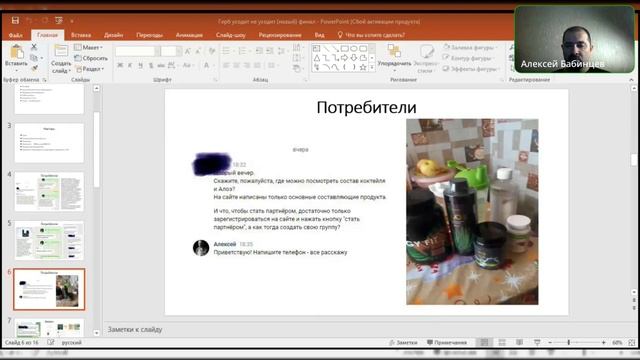640x360 pixels.
Task: Open the Раздел section dropdown
Action: [x=89, y=69]
